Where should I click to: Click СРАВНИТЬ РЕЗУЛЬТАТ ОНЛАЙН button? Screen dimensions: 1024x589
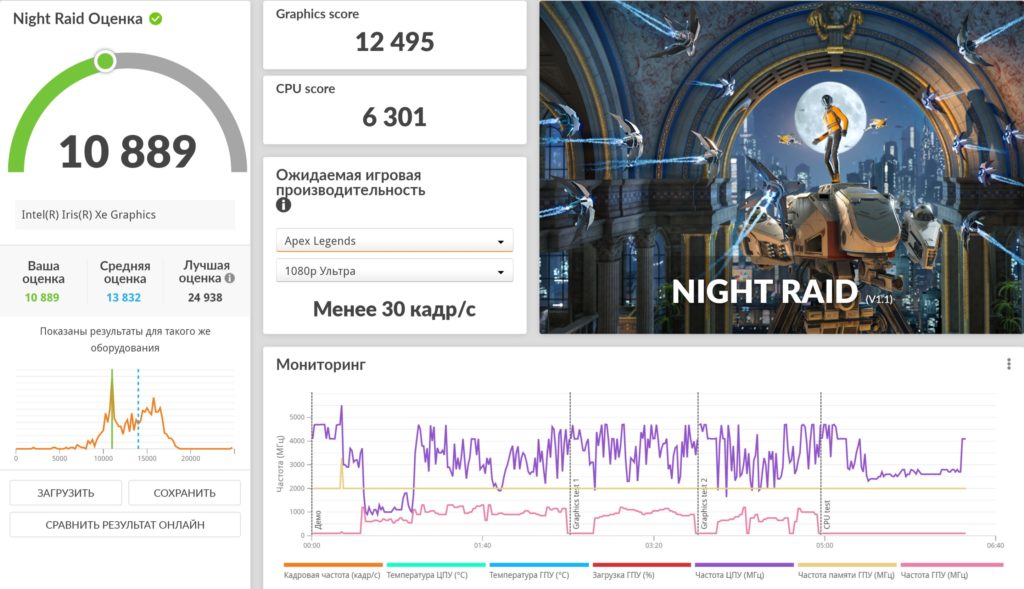tap(125, 525)
